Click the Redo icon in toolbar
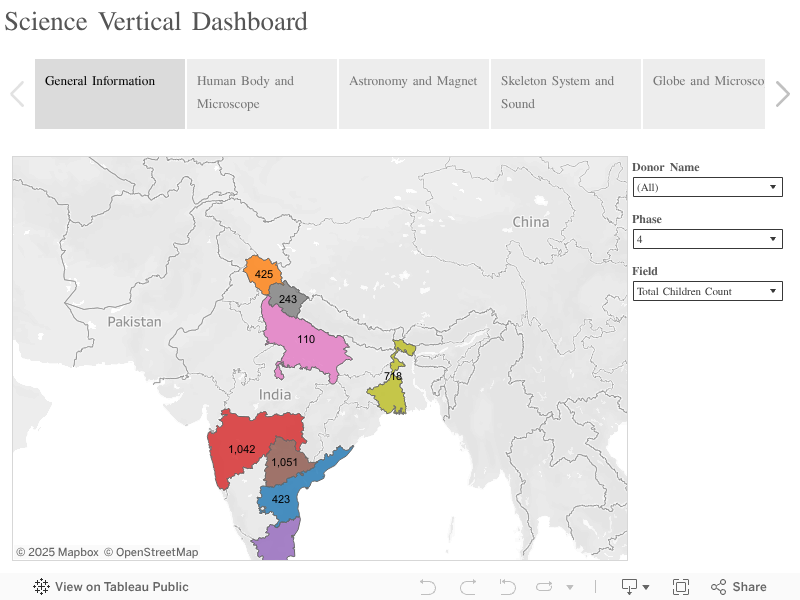 click(467, 587)
